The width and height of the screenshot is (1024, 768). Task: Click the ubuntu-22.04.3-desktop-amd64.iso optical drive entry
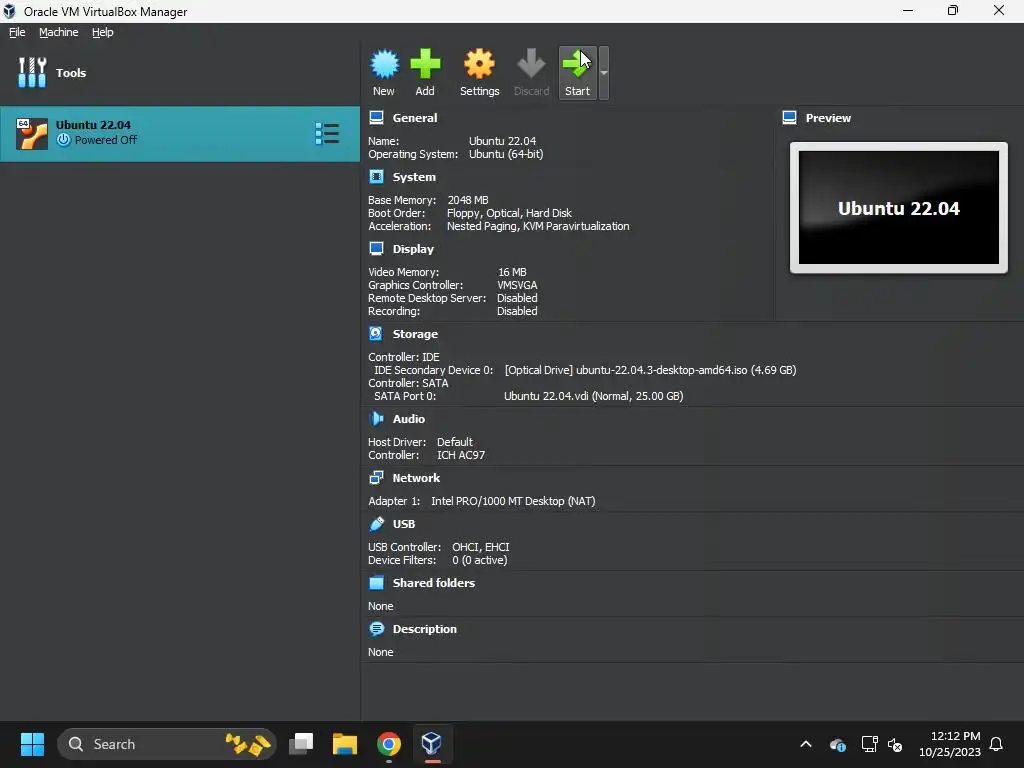[x=650, y=370]
